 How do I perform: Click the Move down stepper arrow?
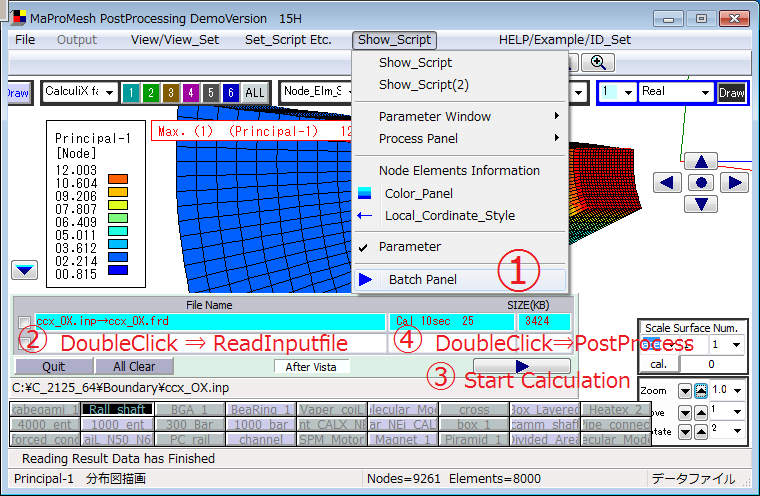point(685,413)
